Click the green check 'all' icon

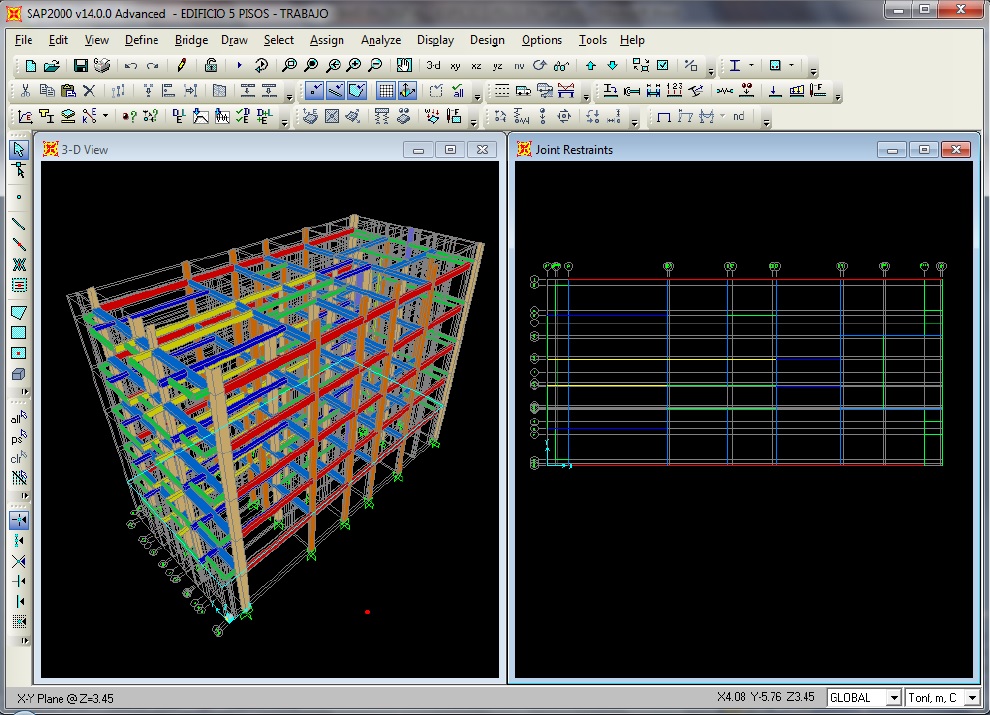click(458, 91)
